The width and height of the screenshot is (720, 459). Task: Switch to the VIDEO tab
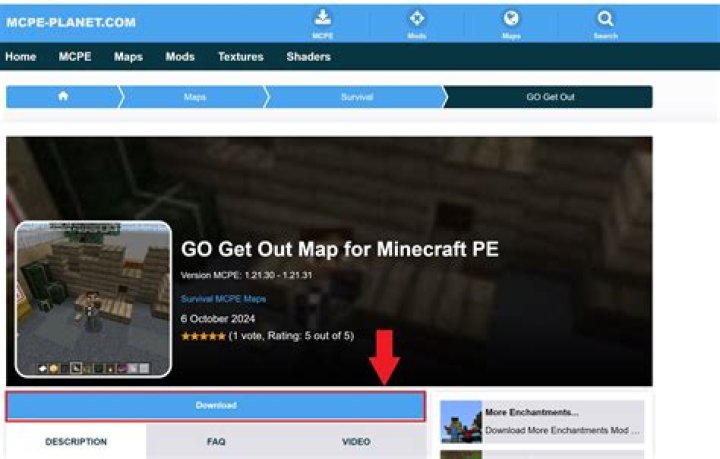[356, 442]
